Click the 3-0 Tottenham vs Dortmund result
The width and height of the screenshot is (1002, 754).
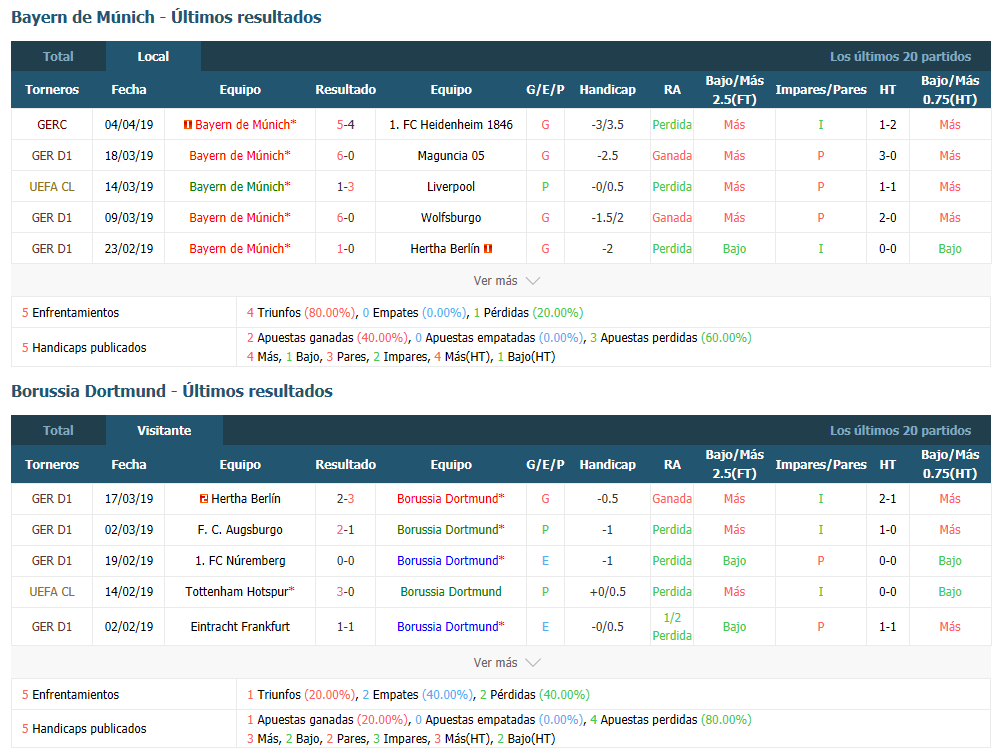click(346, 592)
